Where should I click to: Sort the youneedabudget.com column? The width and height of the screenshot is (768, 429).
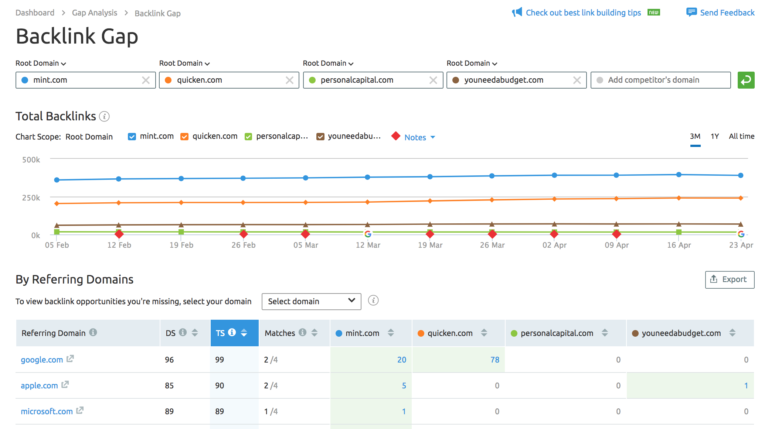click(732, 333)
